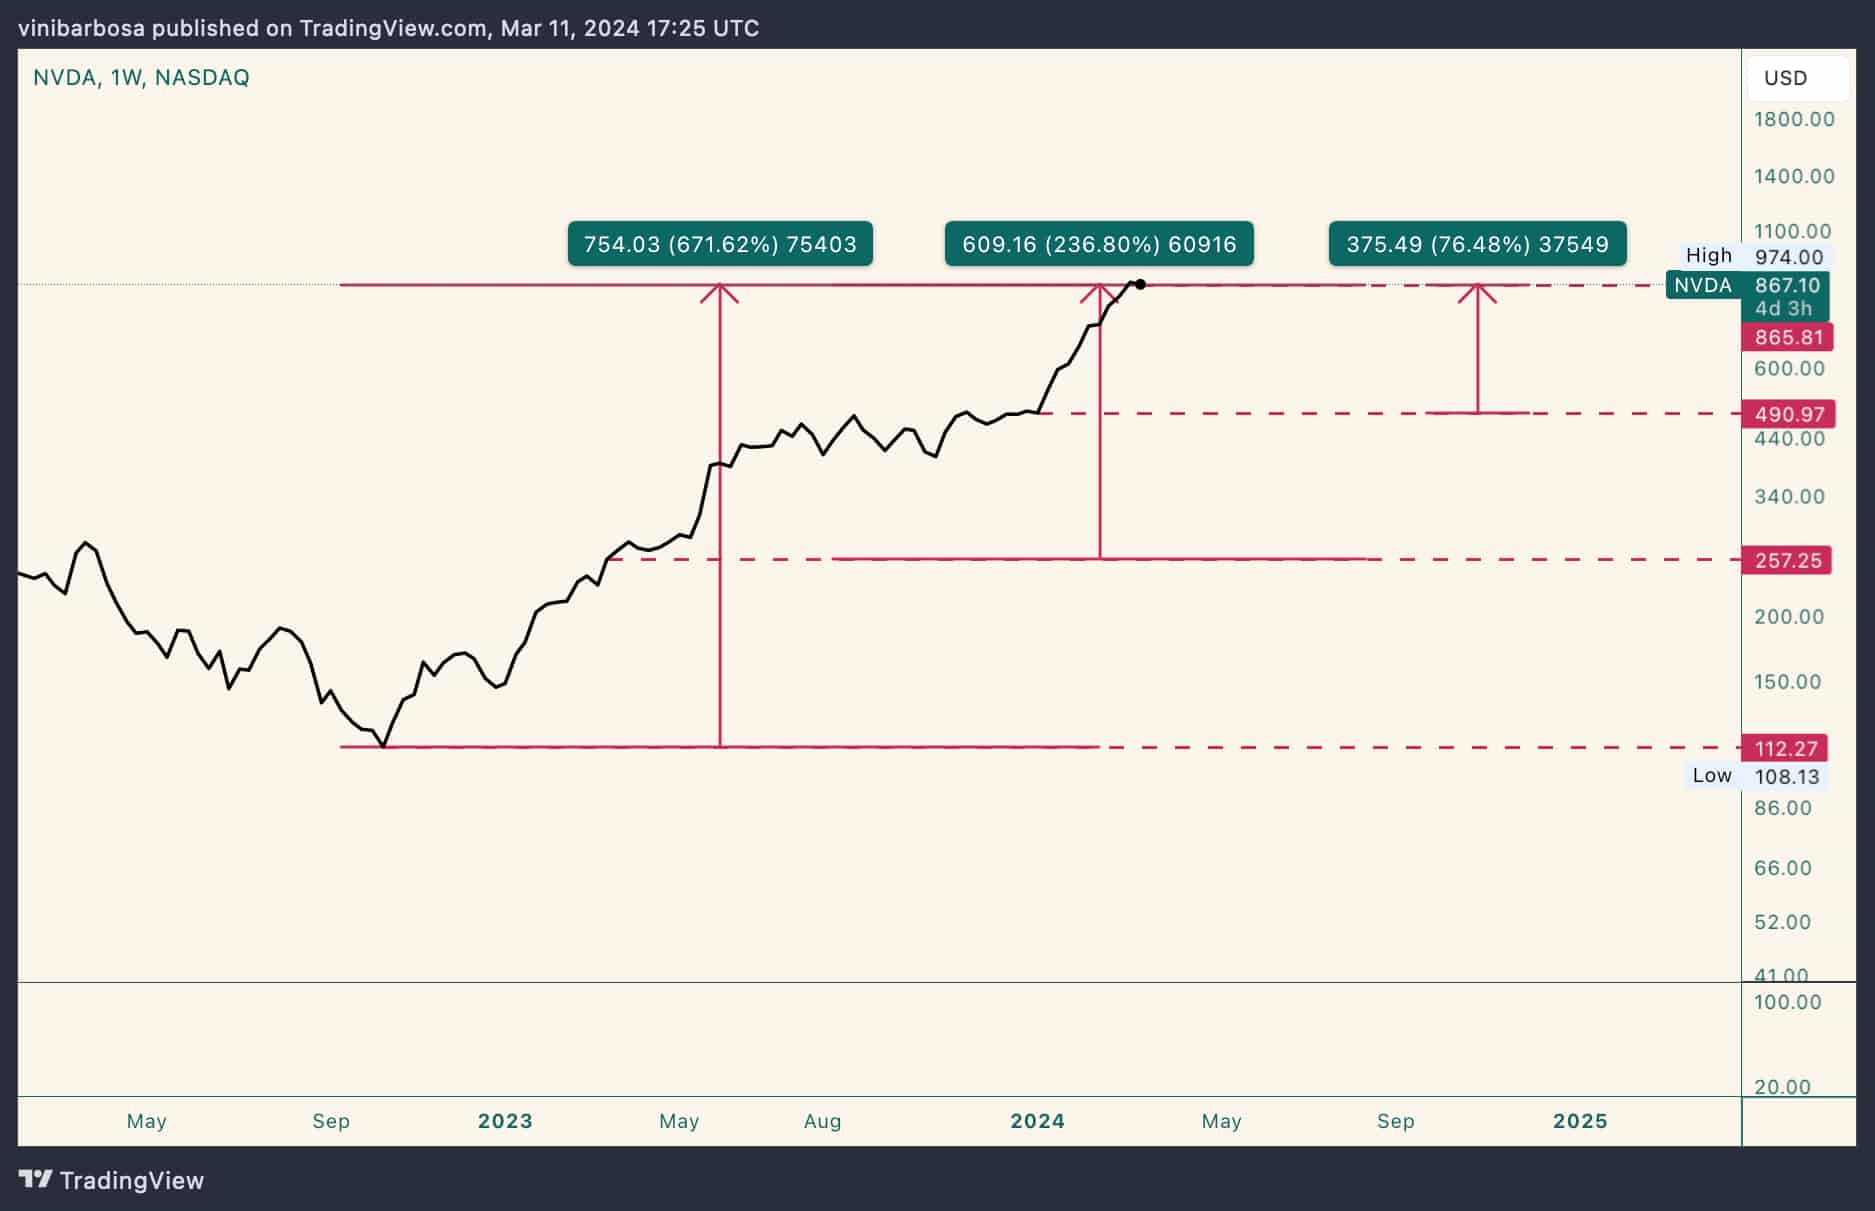Click arrowhead of the 76.48% measurement
Screen dimensions: 1875x1211
(1478, 292)
